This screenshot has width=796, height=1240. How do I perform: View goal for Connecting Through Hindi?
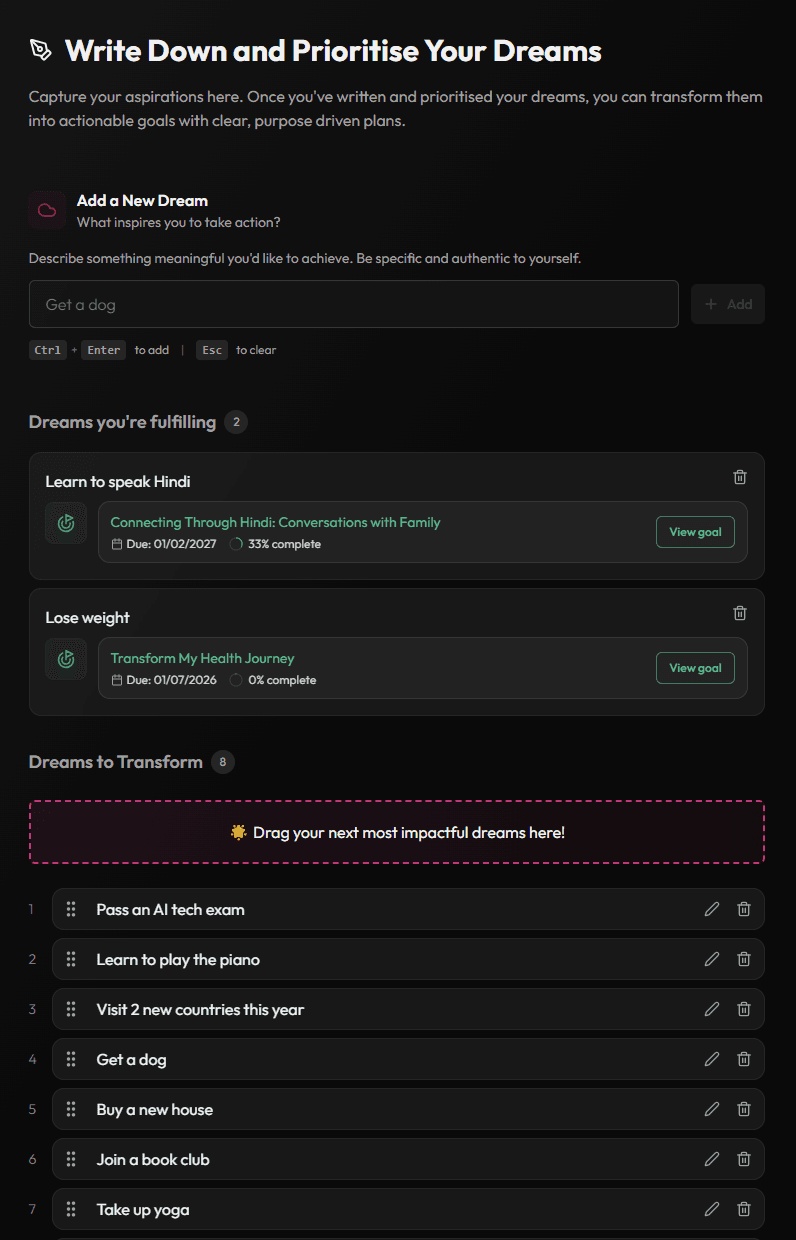point(695,532)
